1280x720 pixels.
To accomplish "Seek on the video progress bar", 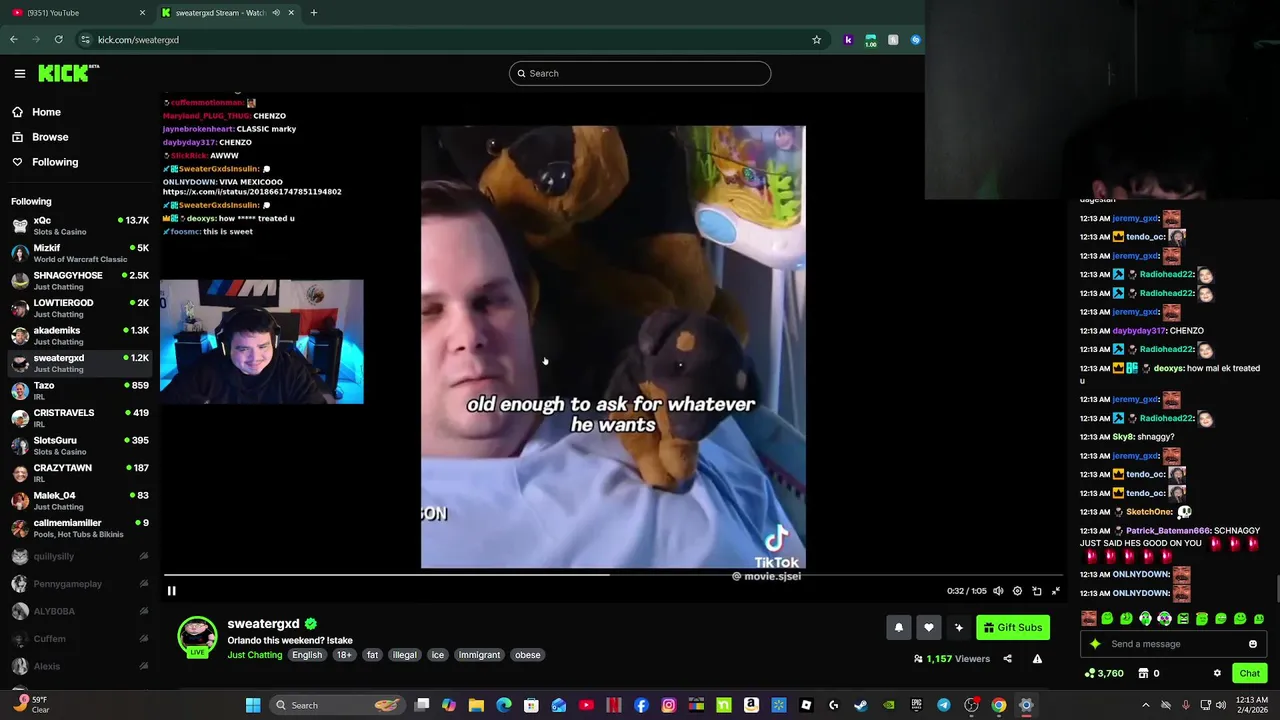I will (x=612, y=575).
